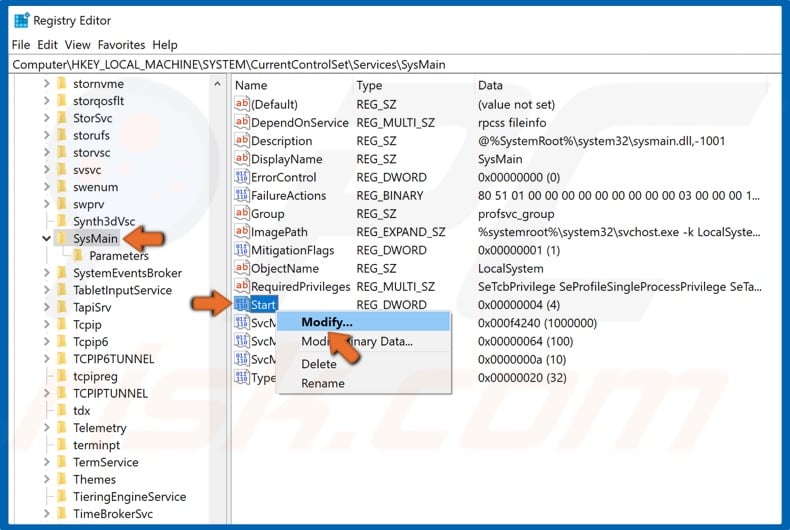Click the 'LocalSystem' data value

510,268
